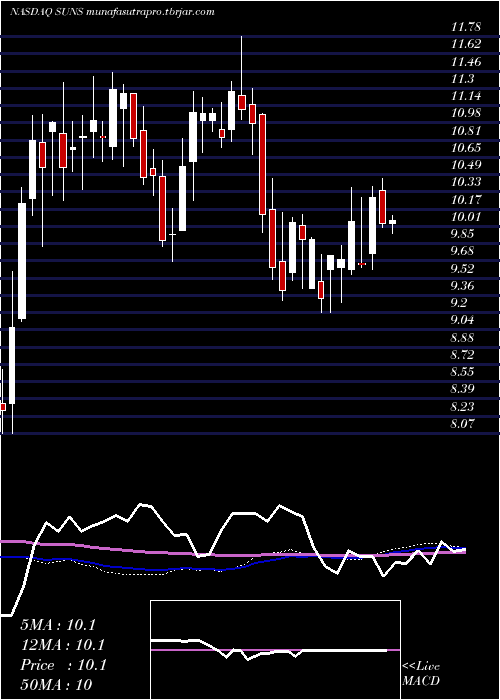
Task: Click the 5MA : 10.1 readout
Action: click(58, 625)
